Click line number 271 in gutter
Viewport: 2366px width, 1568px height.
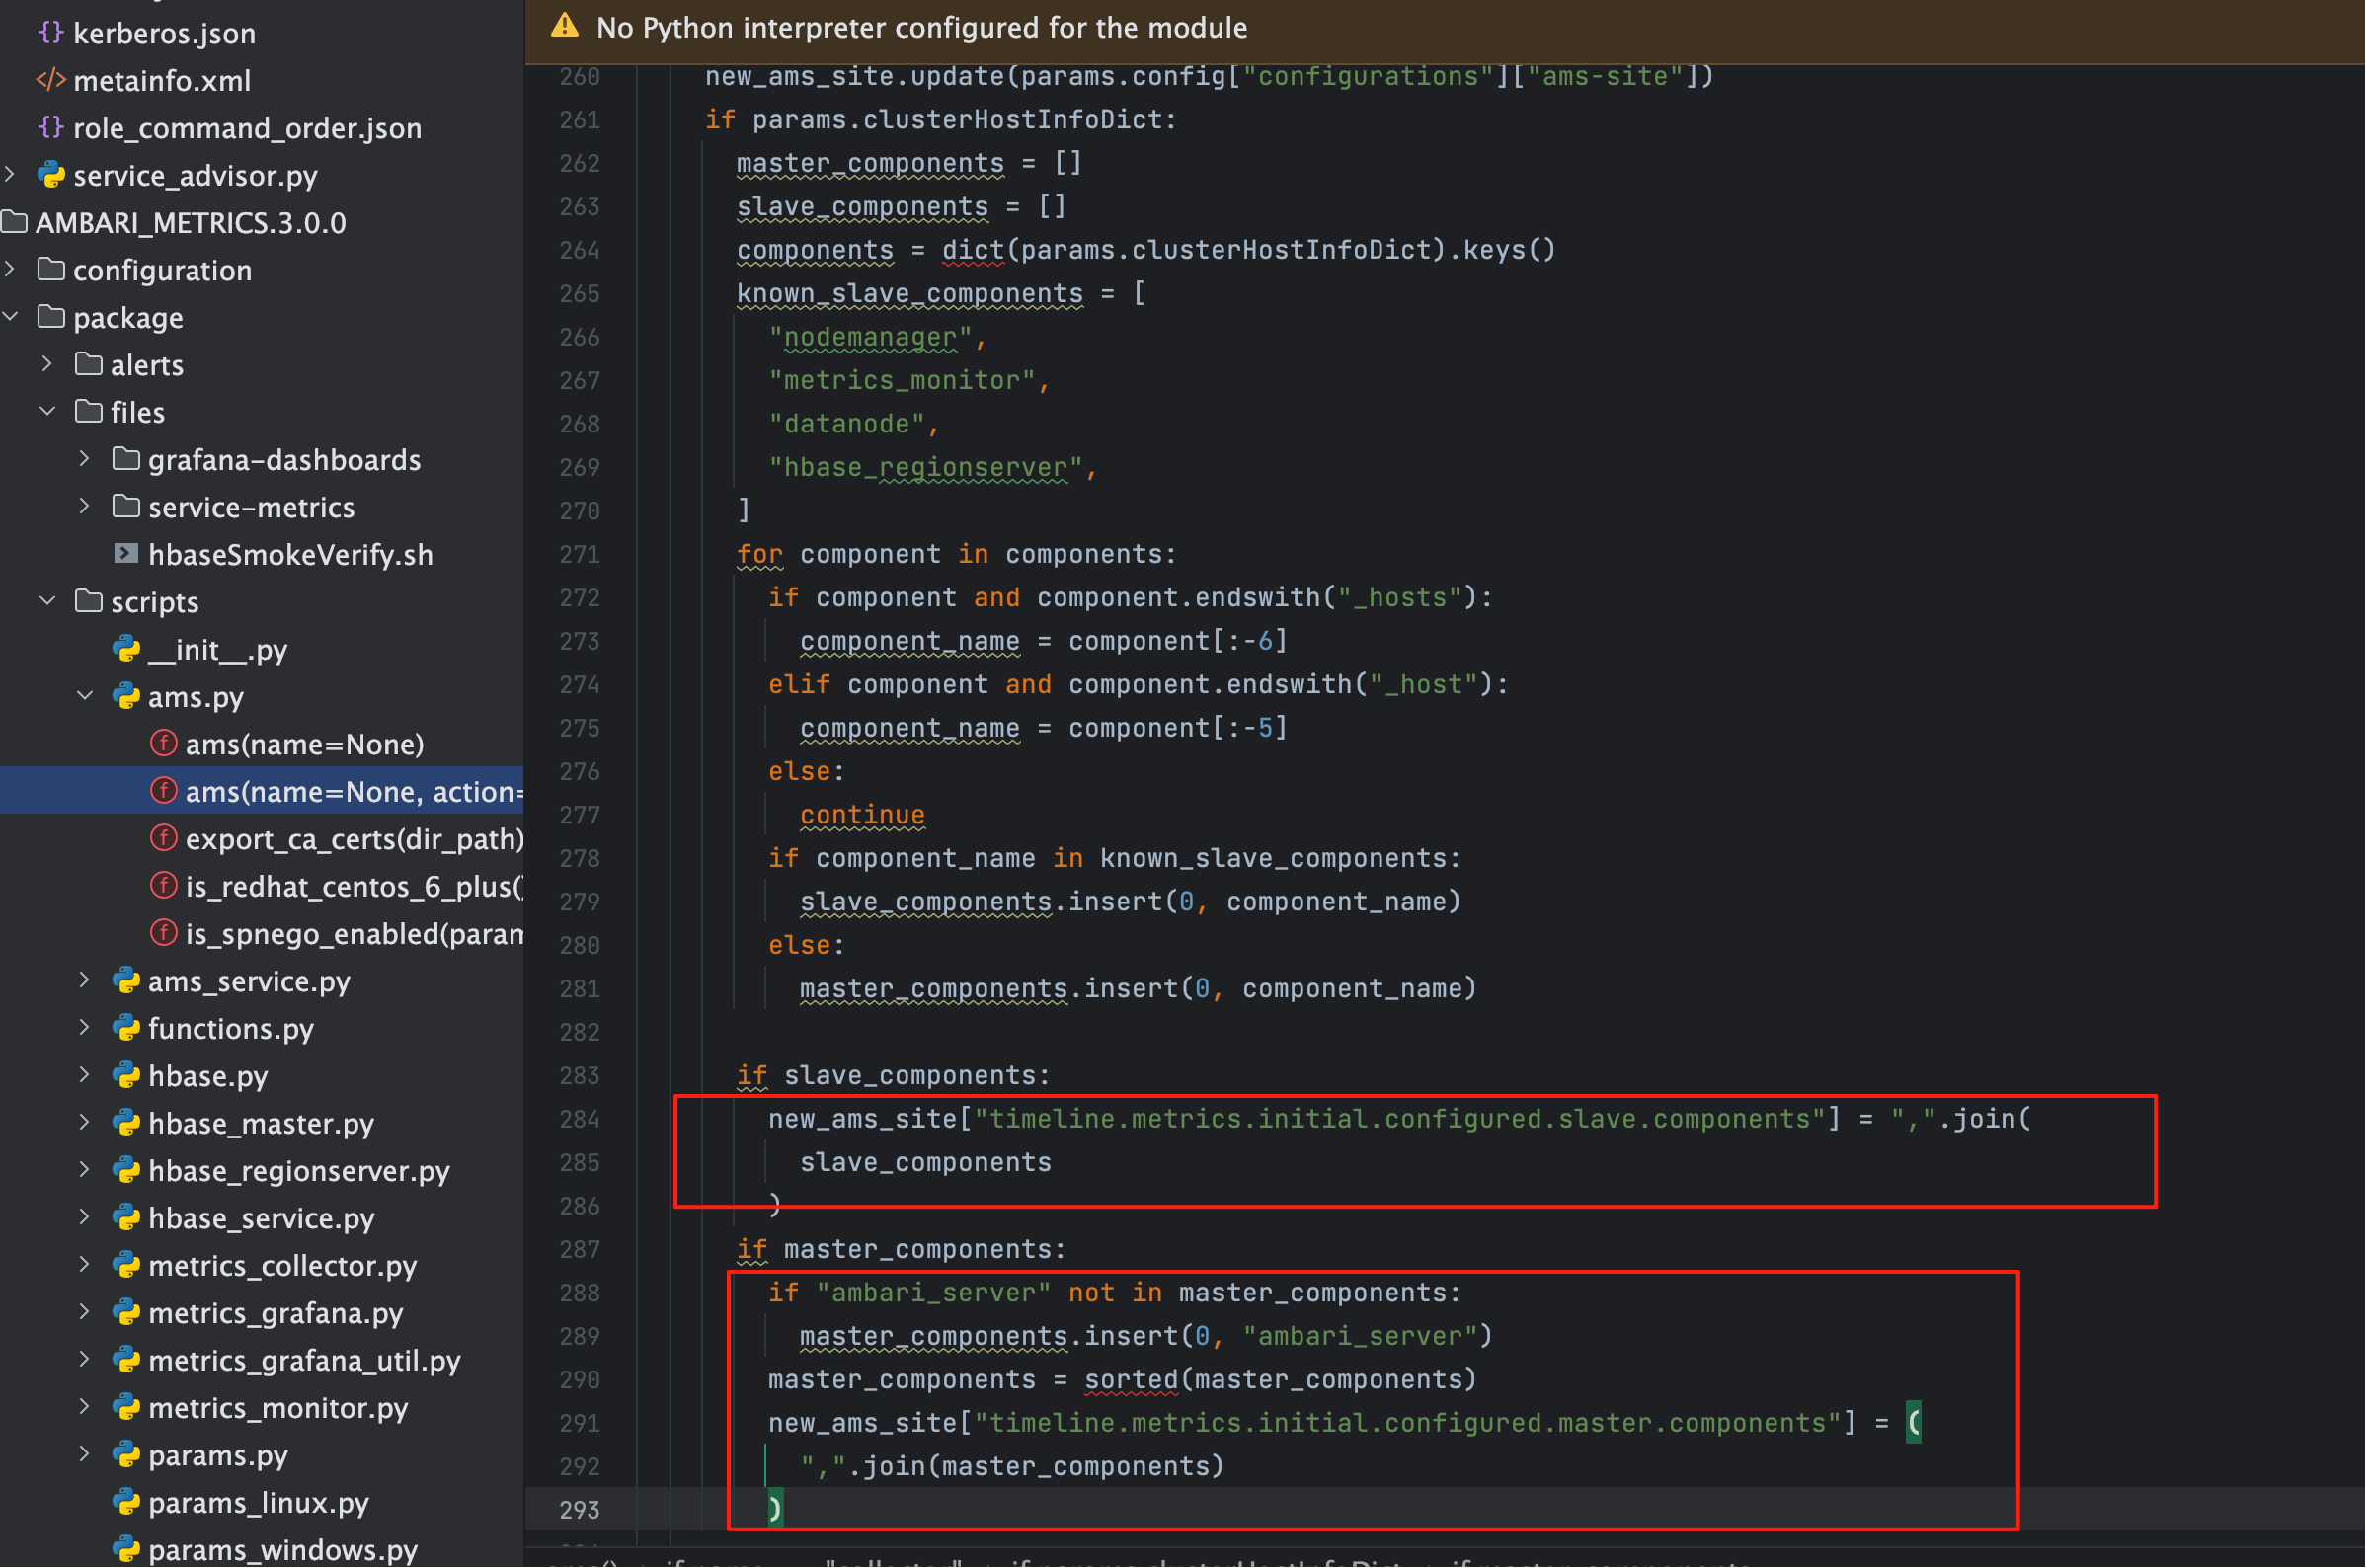coord(580,554)
